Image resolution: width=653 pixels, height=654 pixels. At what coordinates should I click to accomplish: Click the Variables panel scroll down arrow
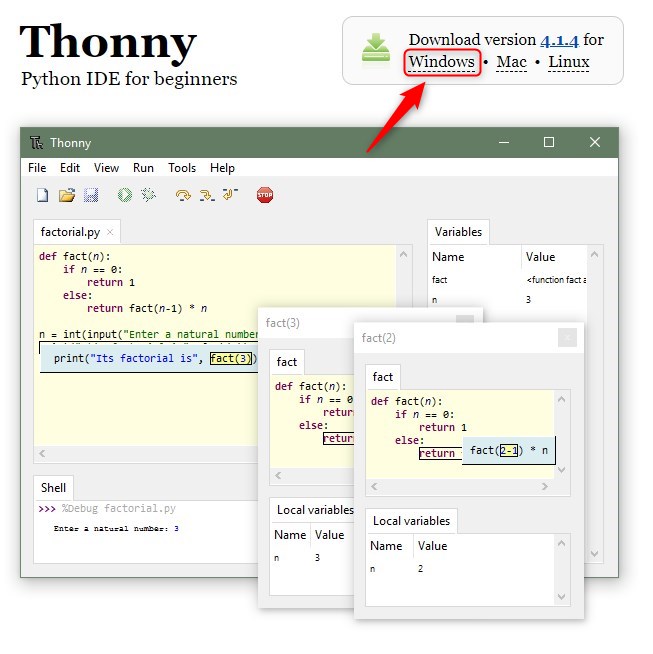(x=595, y=554)
